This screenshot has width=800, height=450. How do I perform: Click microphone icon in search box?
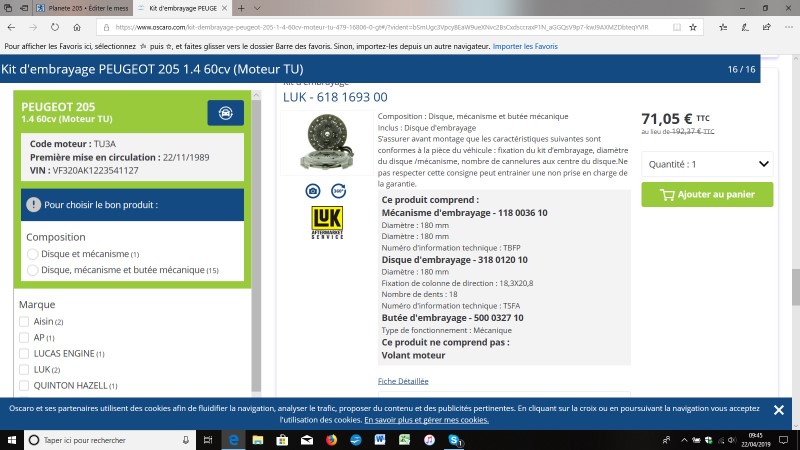pos(186,440)
